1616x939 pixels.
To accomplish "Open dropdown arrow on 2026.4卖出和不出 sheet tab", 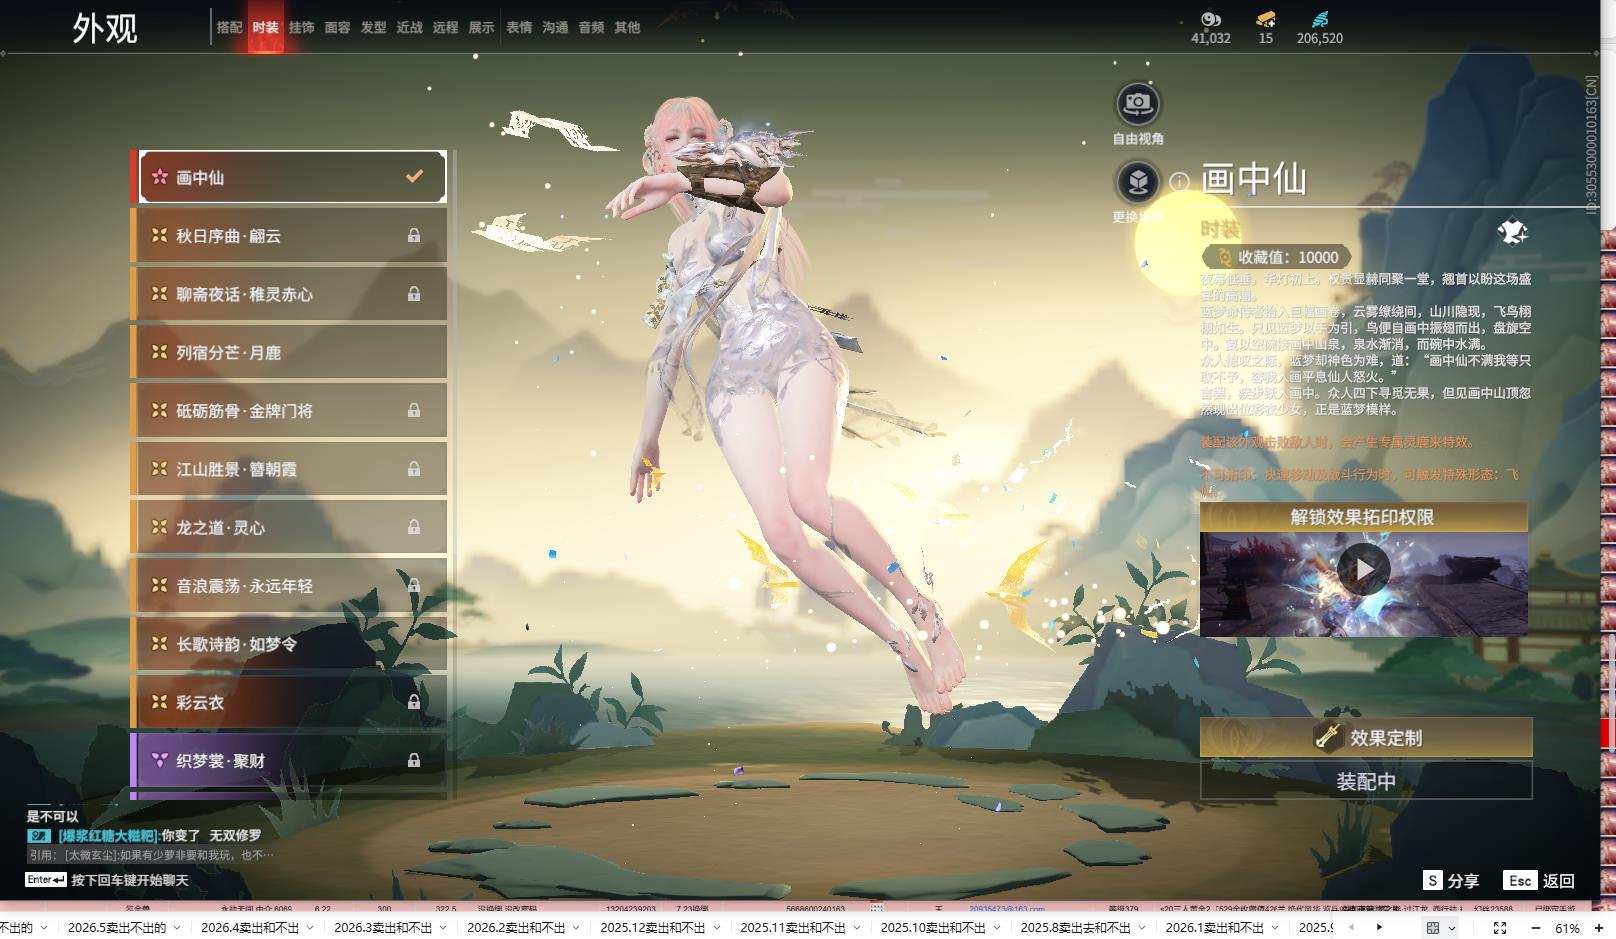I will 309,928.
